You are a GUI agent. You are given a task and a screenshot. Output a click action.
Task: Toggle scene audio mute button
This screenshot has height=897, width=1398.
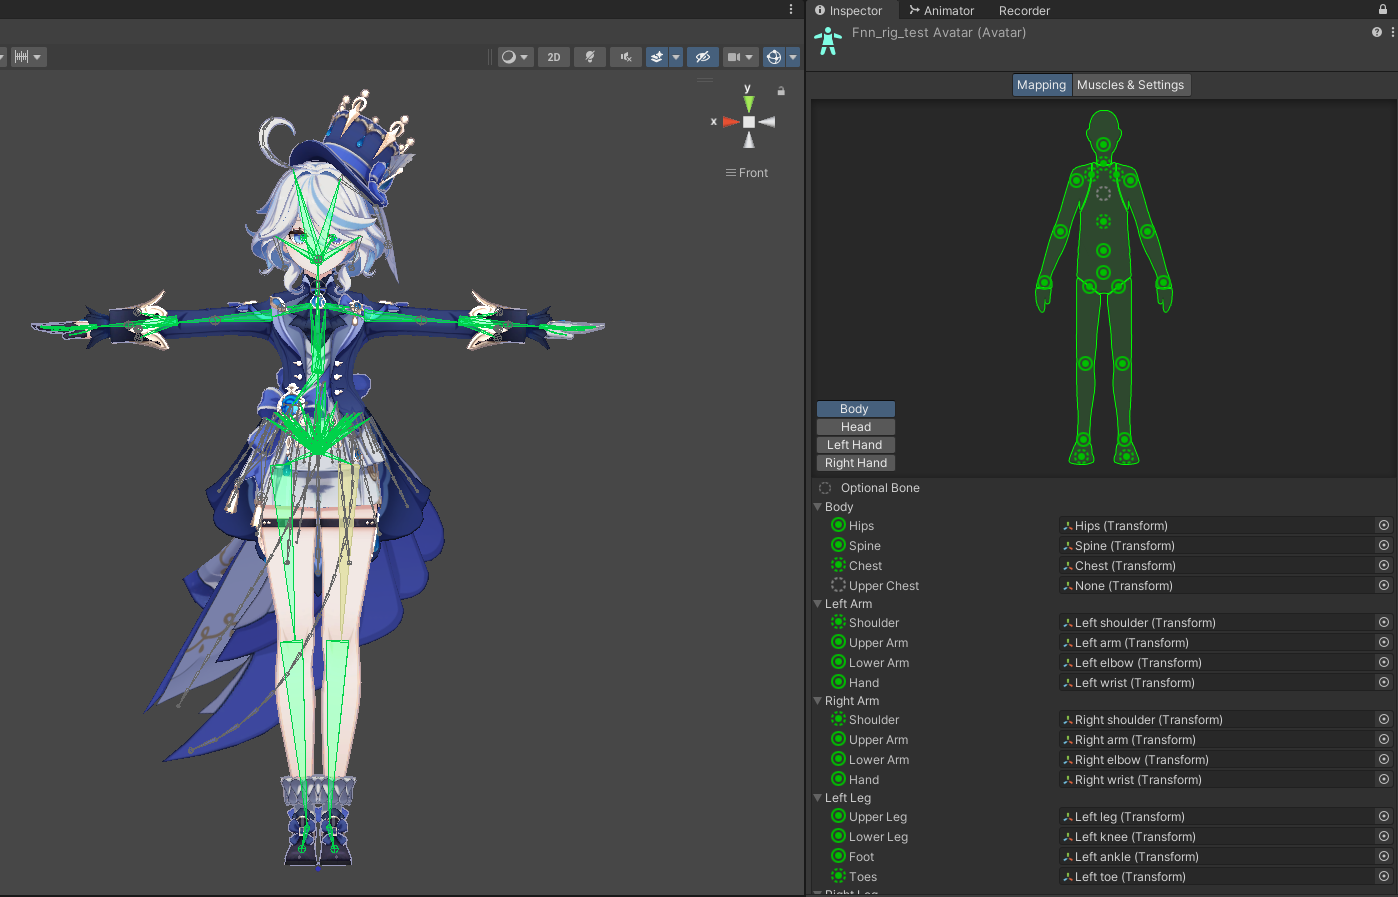click(x=626, y=57)
